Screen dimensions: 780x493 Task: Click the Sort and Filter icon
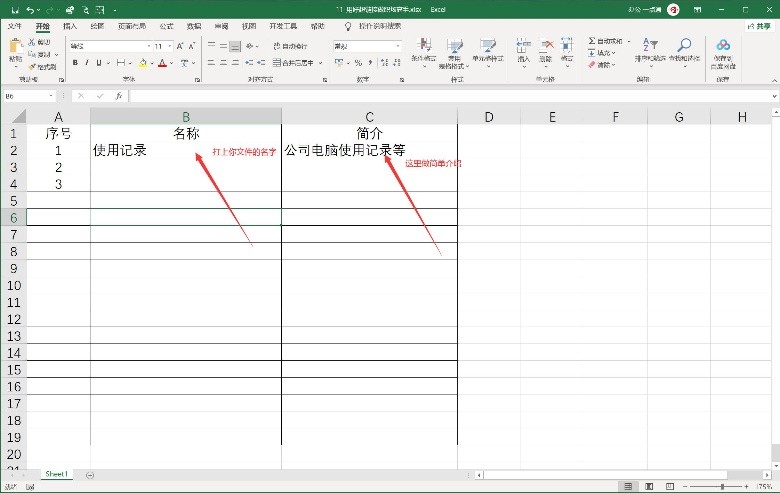(650, 45)
